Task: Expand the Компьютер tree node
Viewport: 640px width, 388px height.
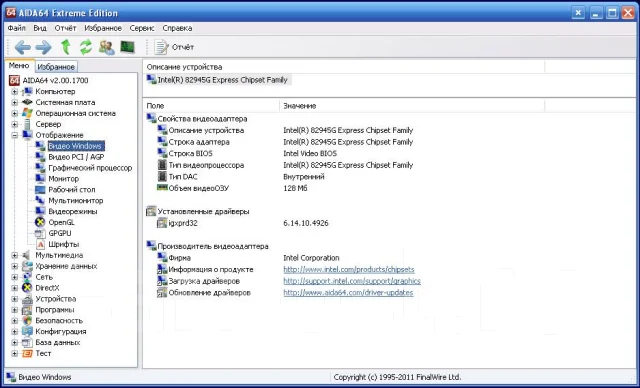Action: coord(15,91)
